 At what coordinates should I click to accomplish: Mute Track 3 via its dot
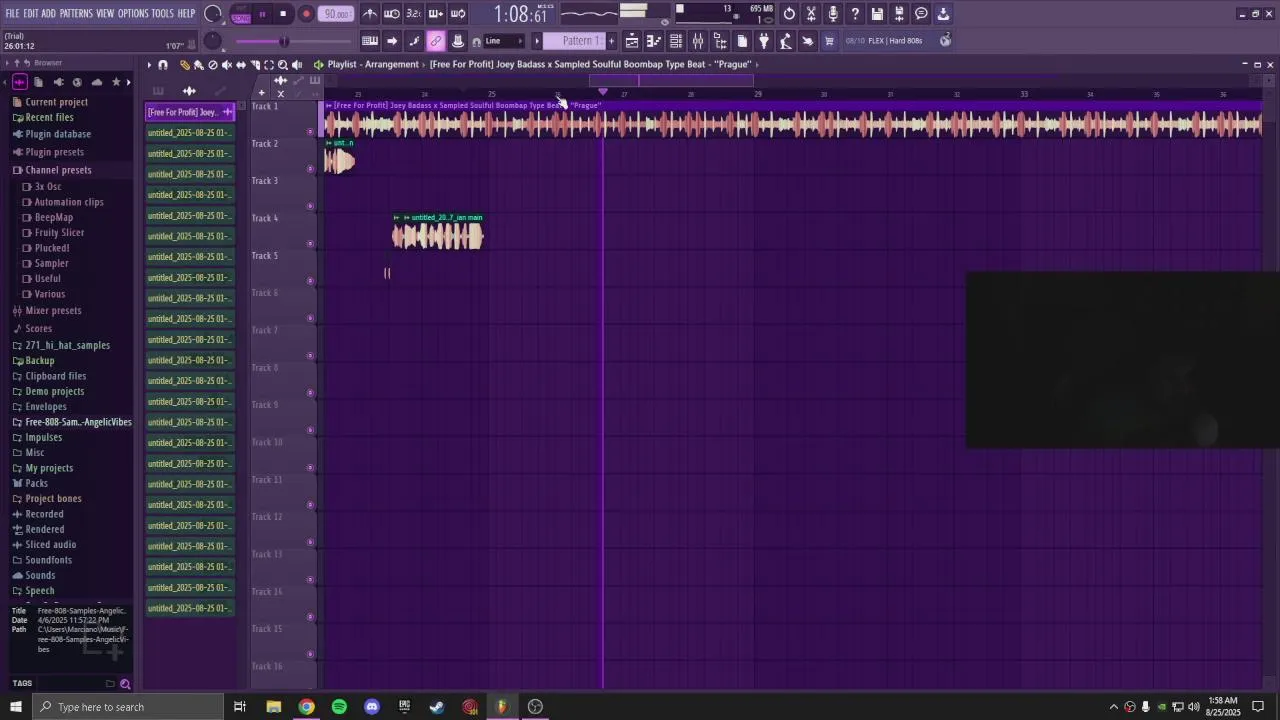310,206
